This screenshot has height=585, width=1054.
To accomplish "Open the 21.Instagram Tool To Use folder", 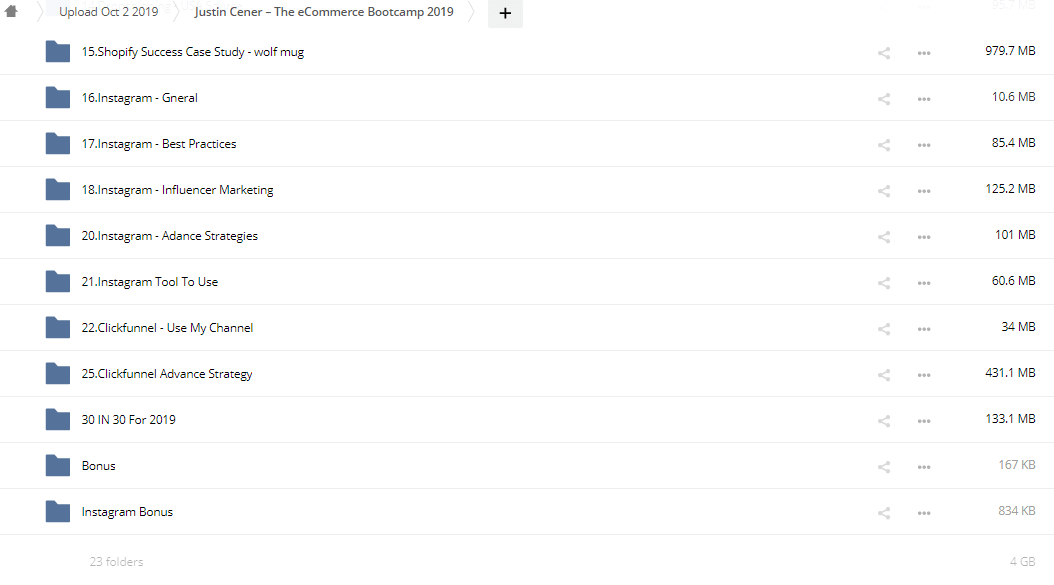I will click(150, 282).
